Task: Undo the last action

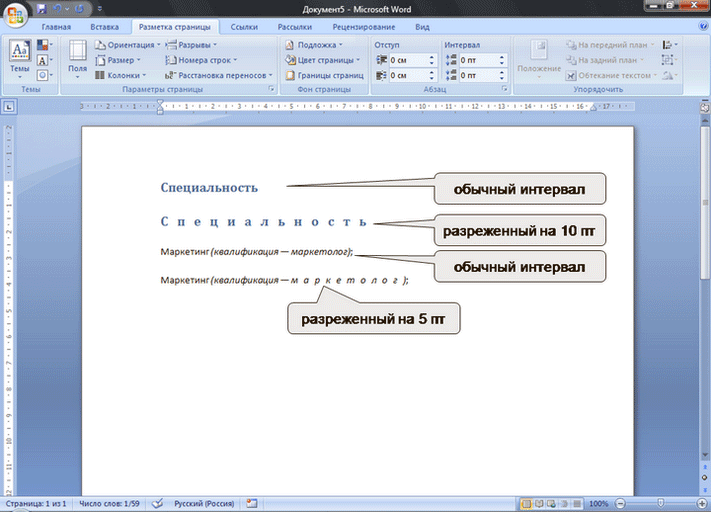Action: click(57, 9)
